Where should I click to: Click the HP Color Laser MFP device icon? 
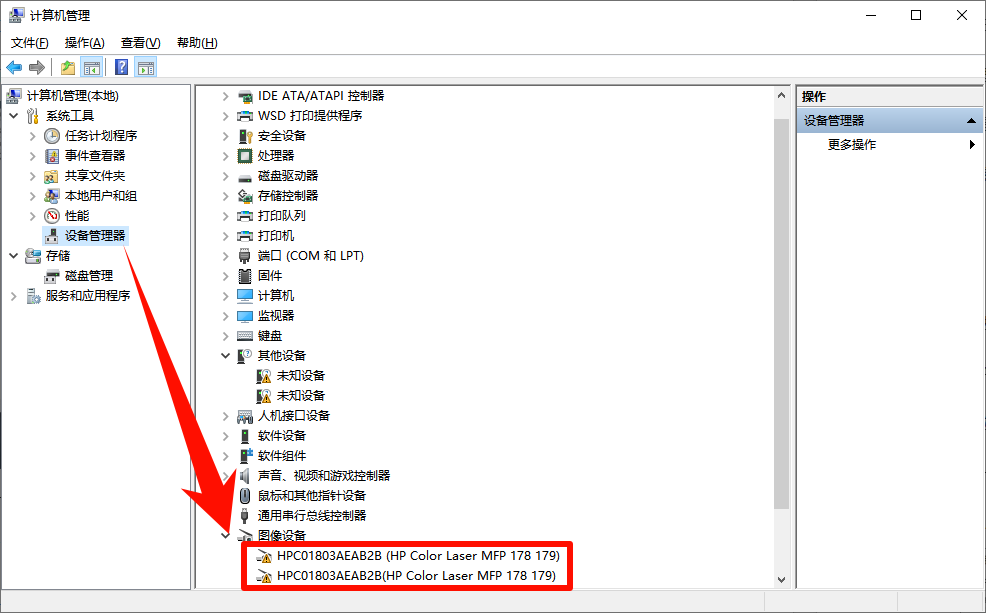pyautogui.click(x=265, y=556)
